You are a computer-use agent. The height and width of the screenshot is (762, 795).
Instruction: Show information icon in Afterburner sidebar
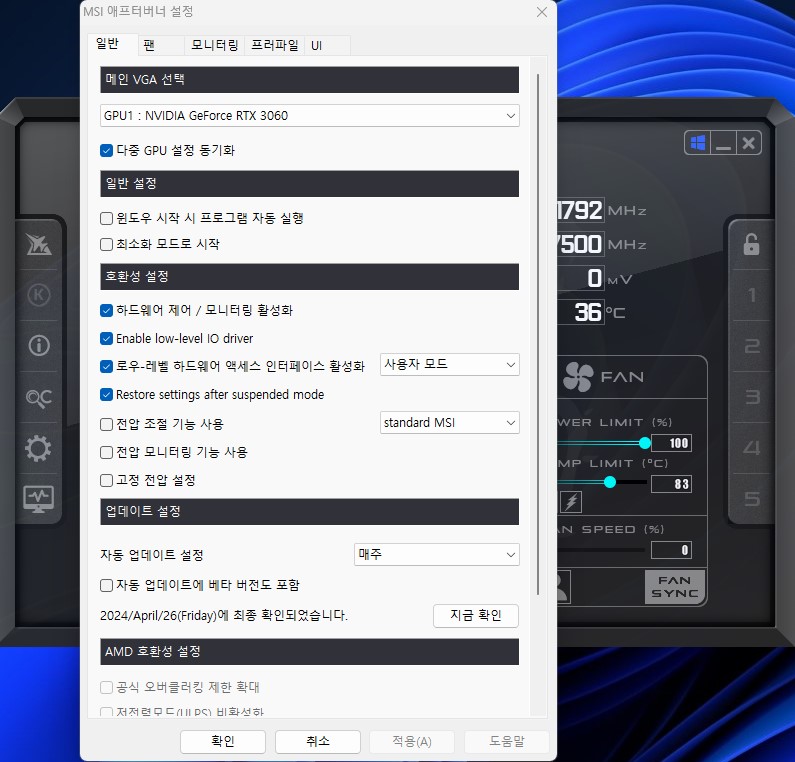(39, 346)
